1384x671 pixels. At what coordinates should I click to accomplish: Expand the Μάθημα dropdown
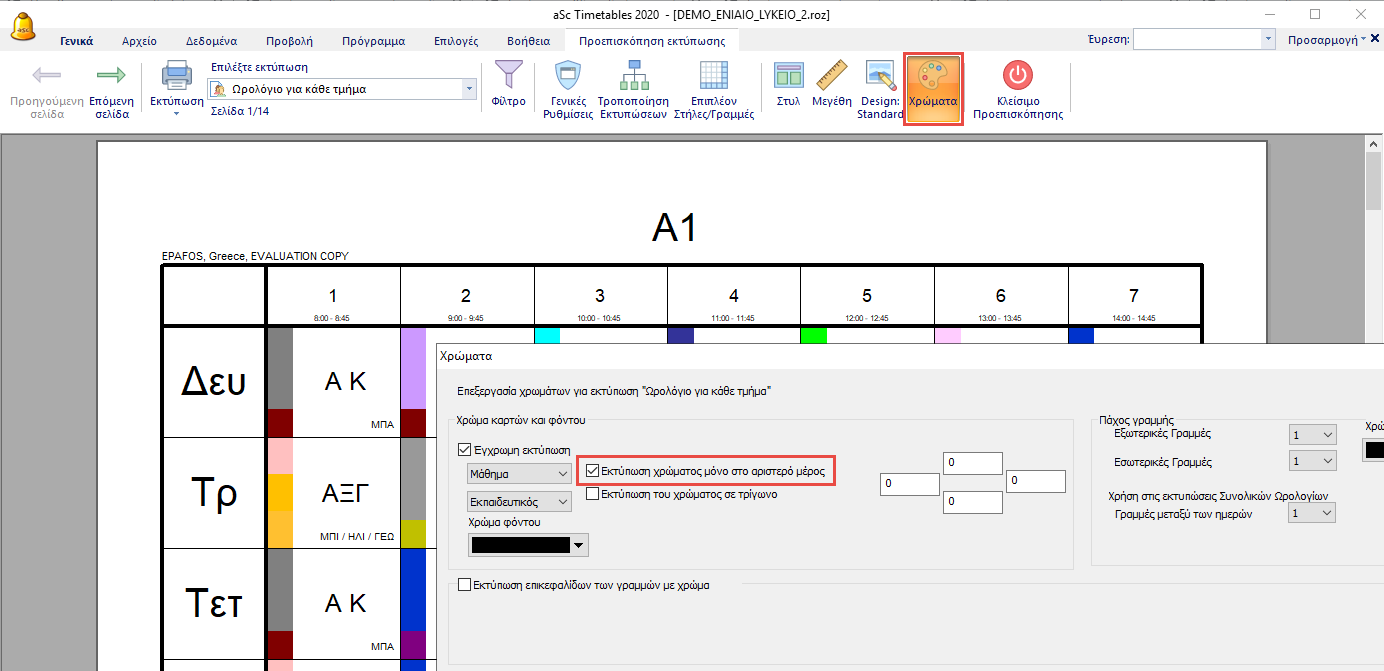pyautogui.click(x=519, y=473)
